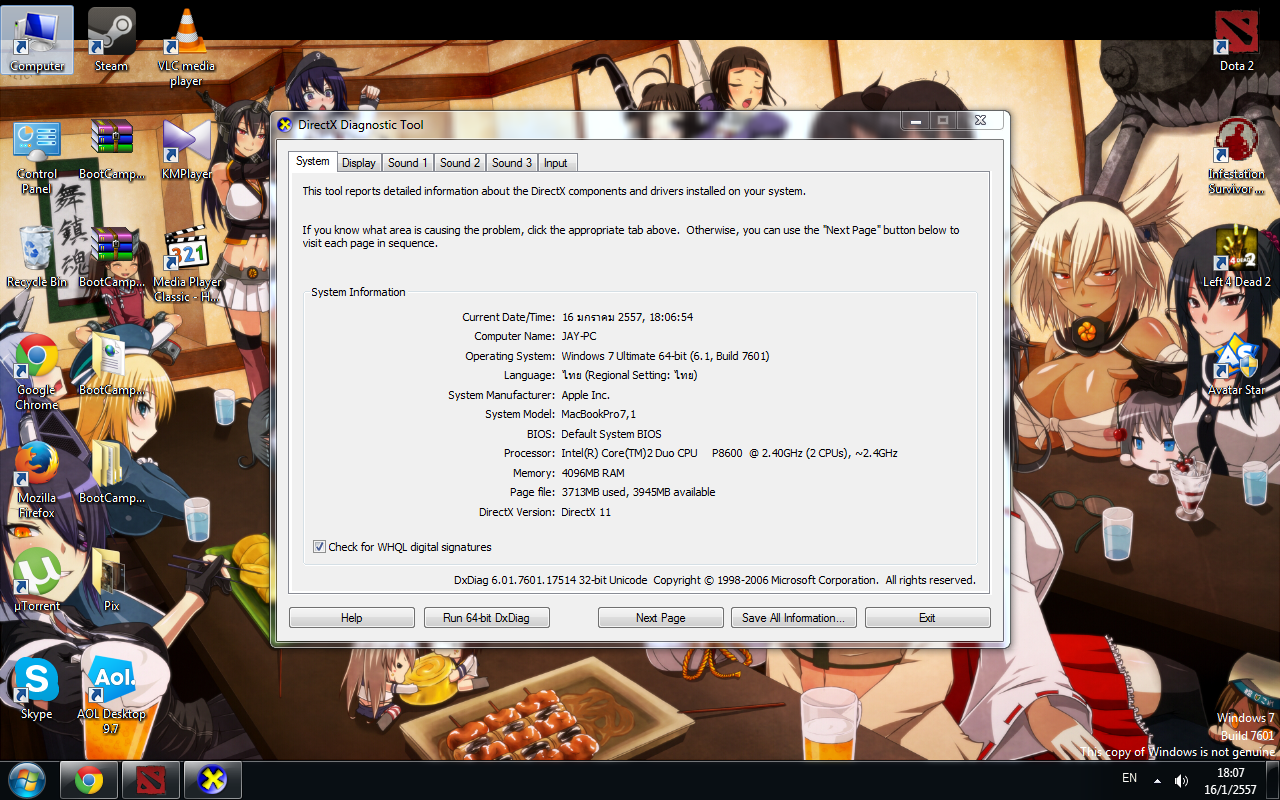Launch the Dota 2 desktop shortcut
1280x800 pixels.
1237,41
